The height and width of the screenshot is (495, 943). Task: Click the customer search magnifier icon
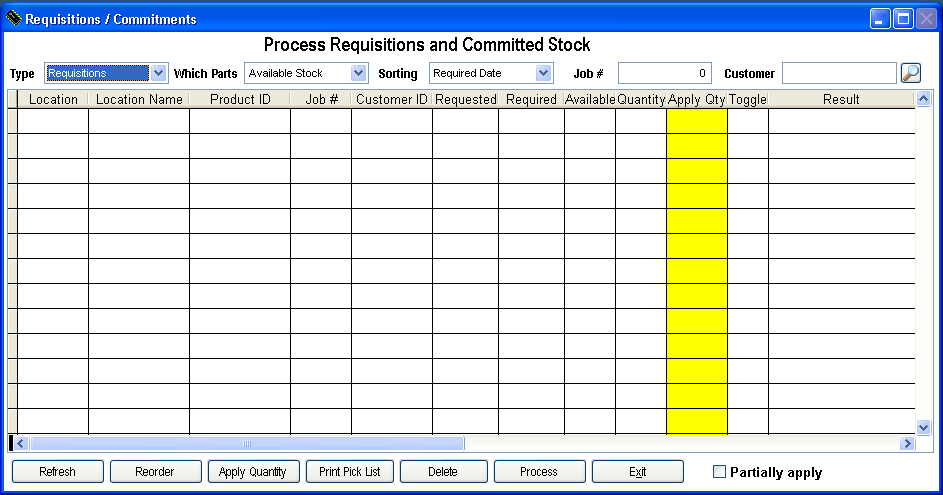pyautogui.click(x=910, y=73)
